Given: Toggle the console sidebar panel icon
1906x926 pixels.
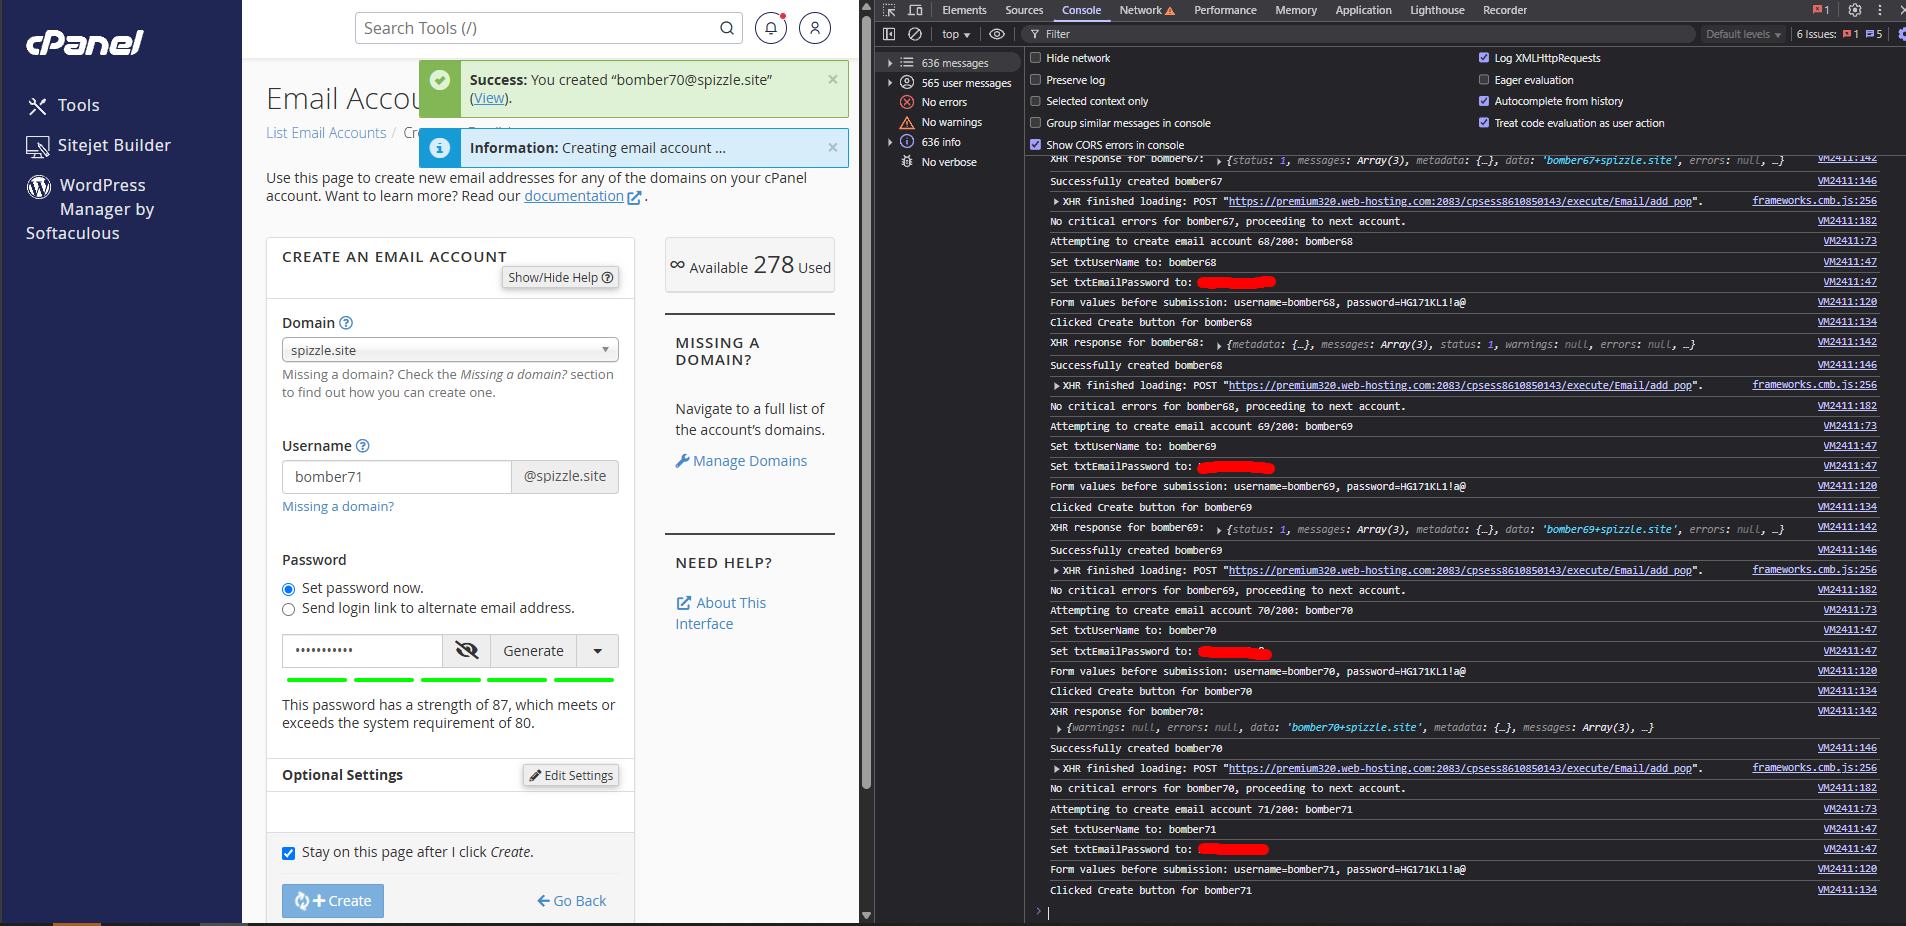Looking at the screenshot, I should tap(889, 34).
